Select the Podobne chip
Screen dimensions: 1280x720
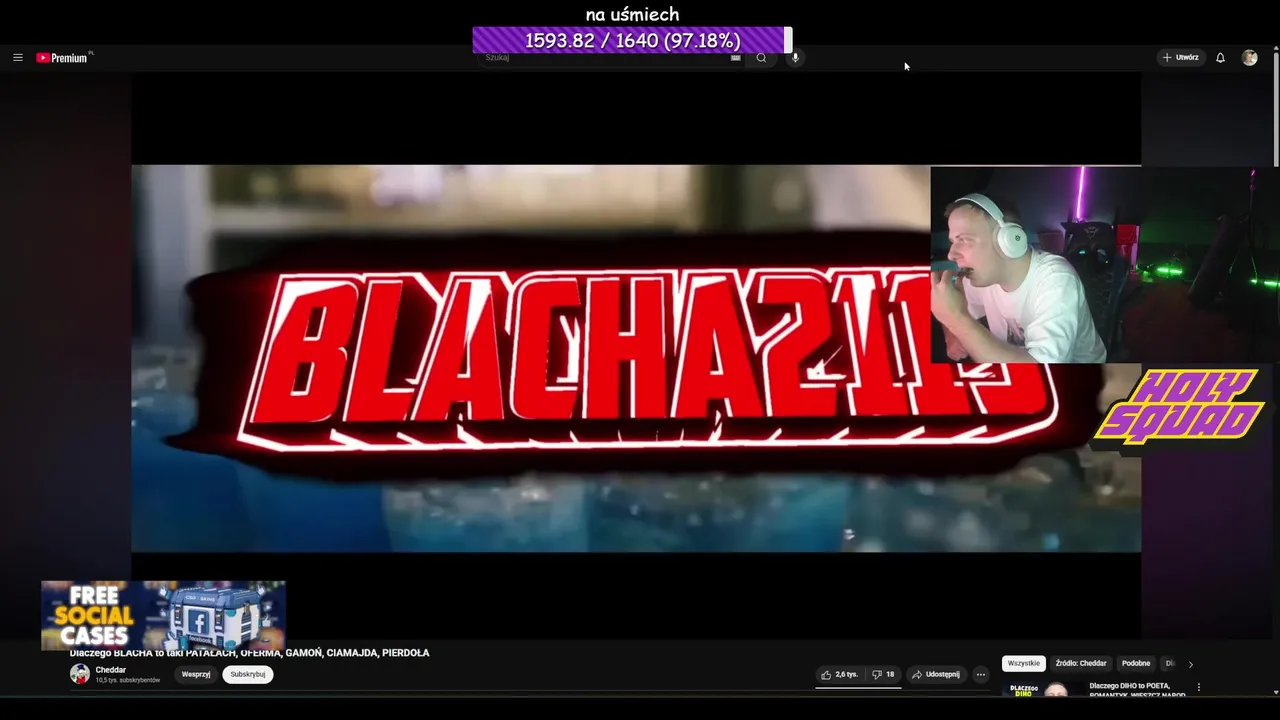pos(1136,663)
